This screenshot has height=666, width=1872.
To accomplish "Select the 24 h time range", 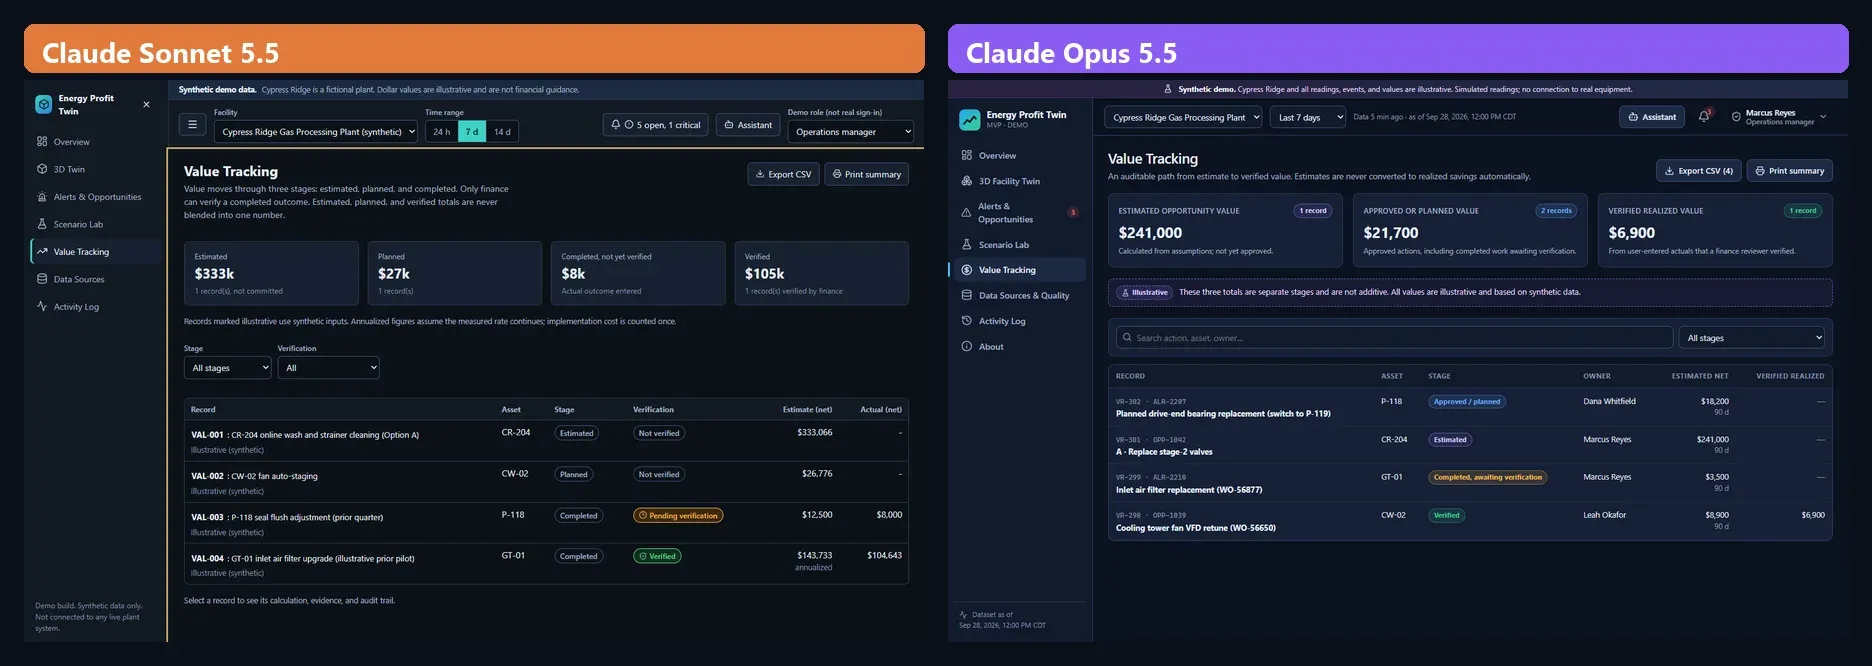I will click(441, 131).
